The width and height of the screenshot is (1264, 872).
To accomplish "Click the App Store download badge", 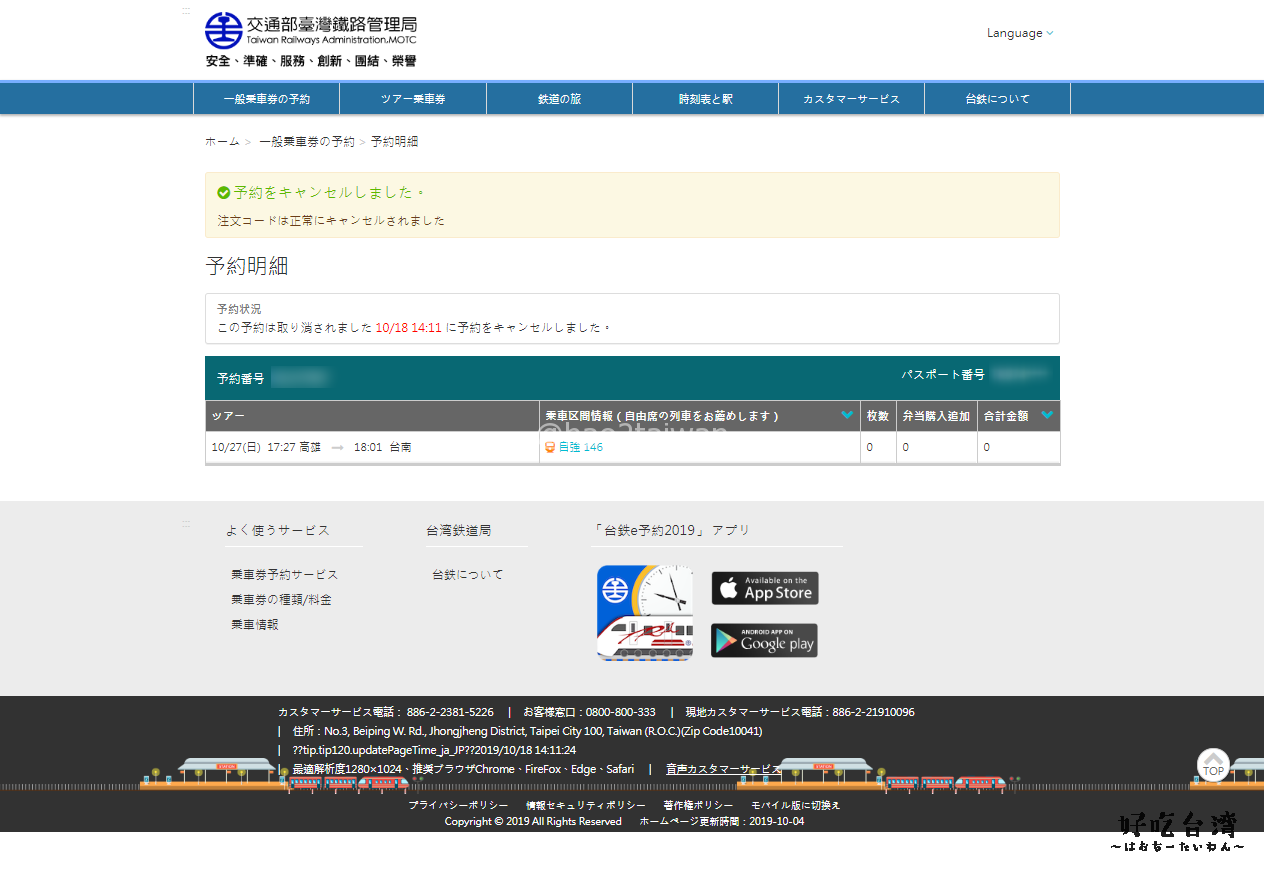I will (x=765, y=588).
